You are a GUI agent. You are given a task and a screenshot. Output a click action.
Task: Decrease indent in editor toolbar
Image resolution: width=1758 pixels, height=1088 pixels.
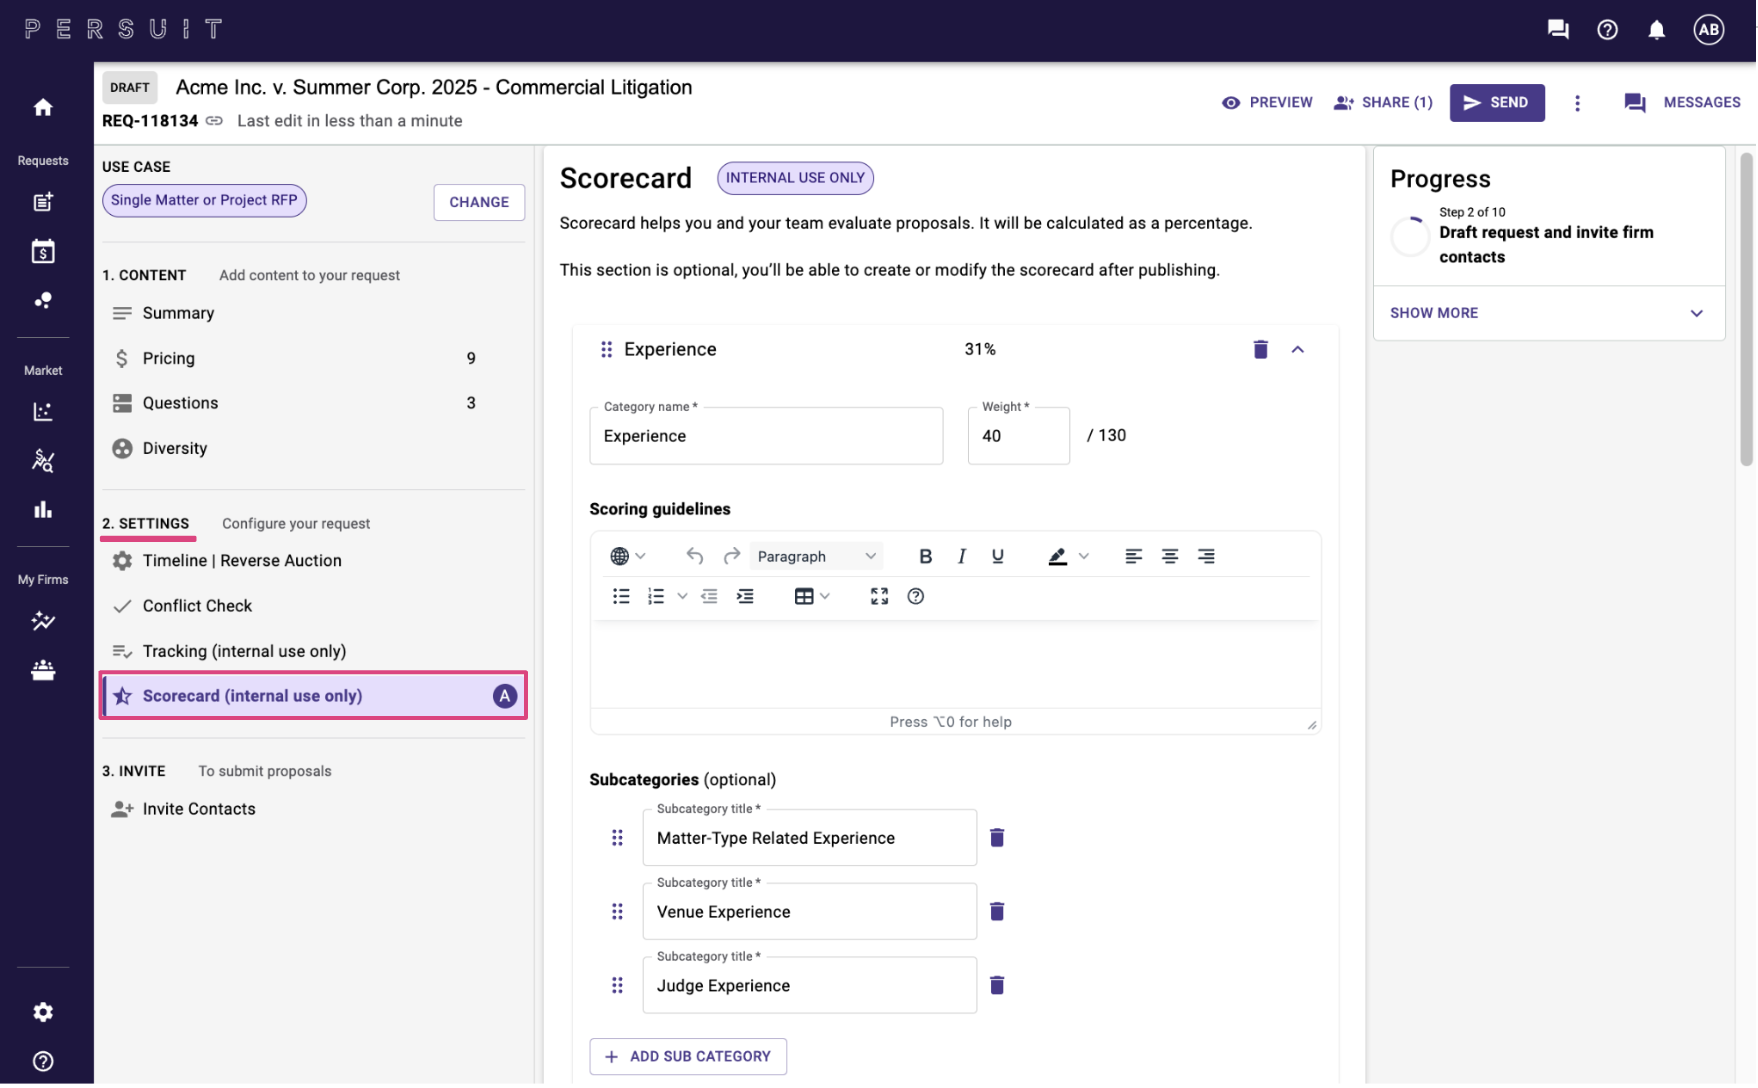tap(710, 596)
